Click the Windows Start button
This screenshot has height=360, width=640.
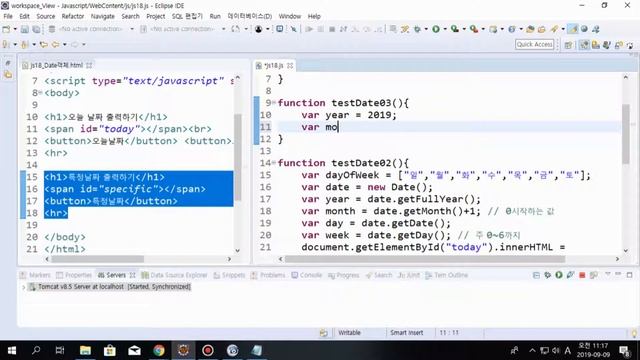(12, 350)
